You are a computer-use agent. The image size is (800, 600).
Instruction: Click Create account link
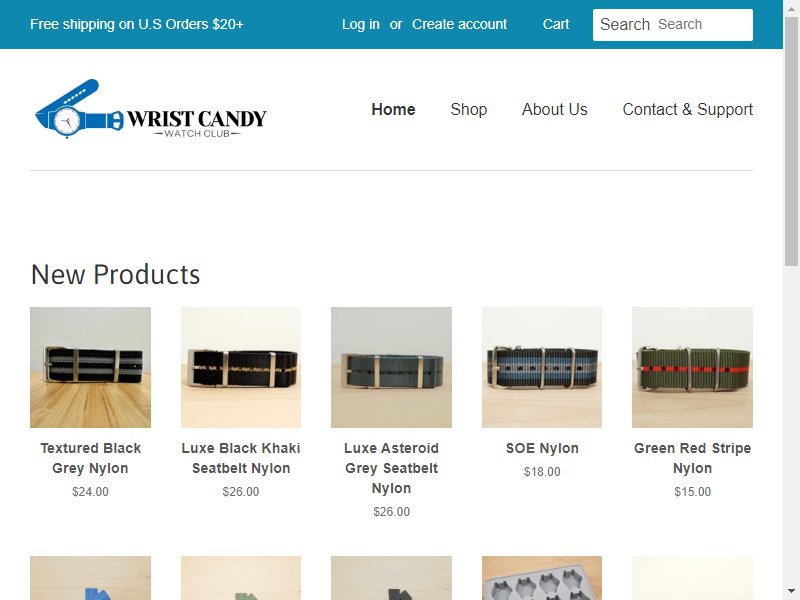460,24
